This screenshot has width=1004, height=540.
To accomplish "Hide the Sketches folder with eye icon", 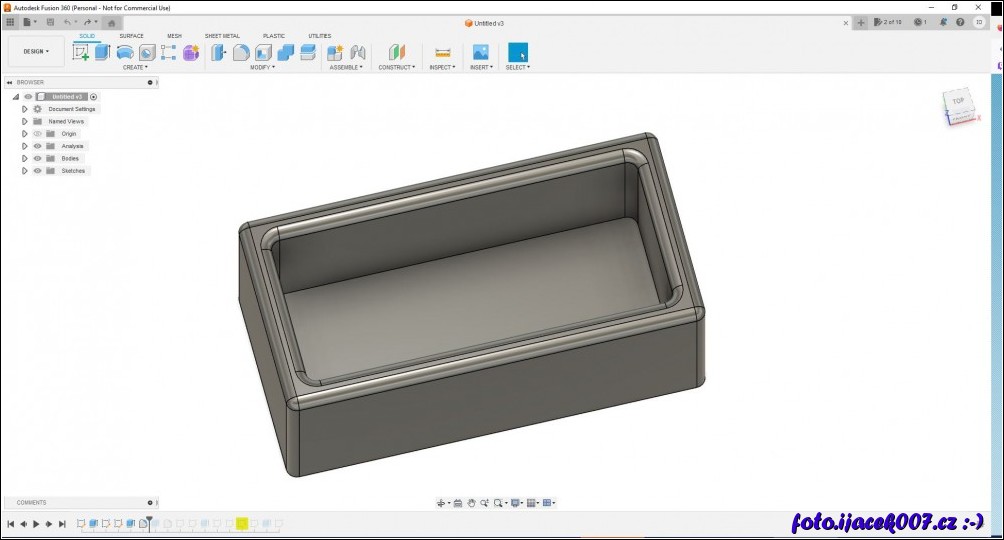I will pyautogui.click(x=38, y=171).
